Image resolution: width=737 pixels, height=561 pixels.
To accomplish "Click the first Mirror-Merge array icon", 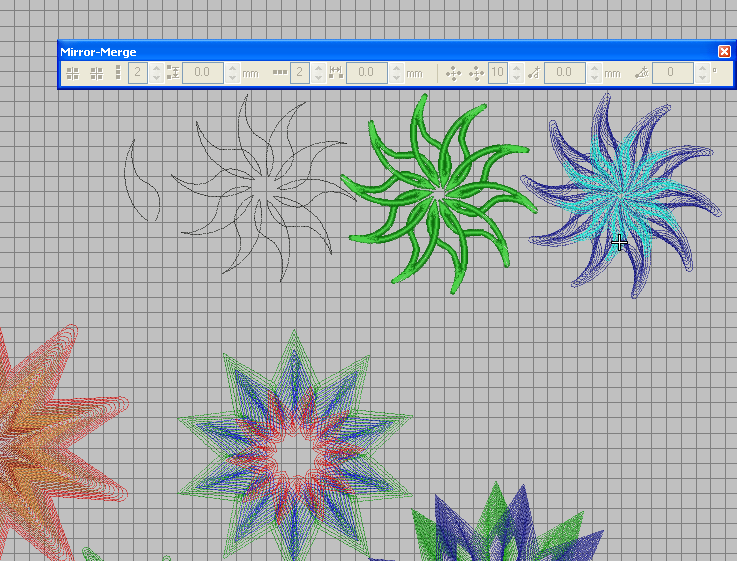I will click(72, 73).
